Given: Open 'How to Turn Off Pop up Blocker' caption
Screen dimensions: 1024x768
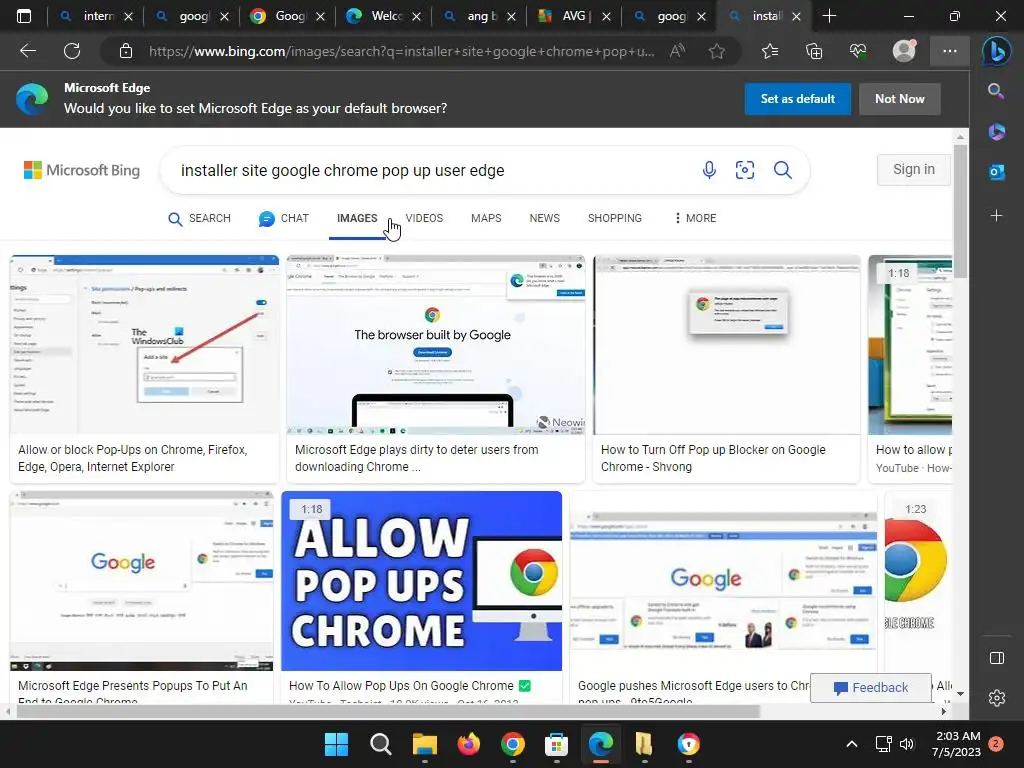Looking at the screenshot, I should coord(713,458).
